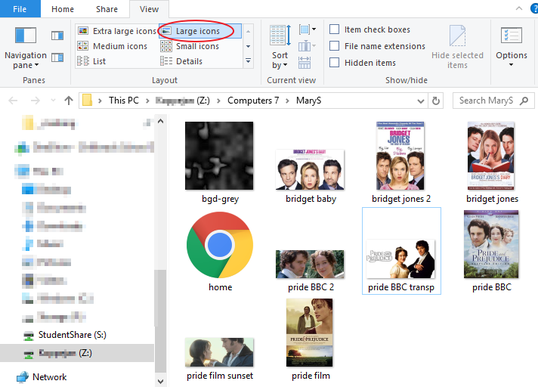This screenshot has width=538, height=387.
Task: Expand the chevron after Computers 7
Action: pyautogui.click(x=288, y=101)
